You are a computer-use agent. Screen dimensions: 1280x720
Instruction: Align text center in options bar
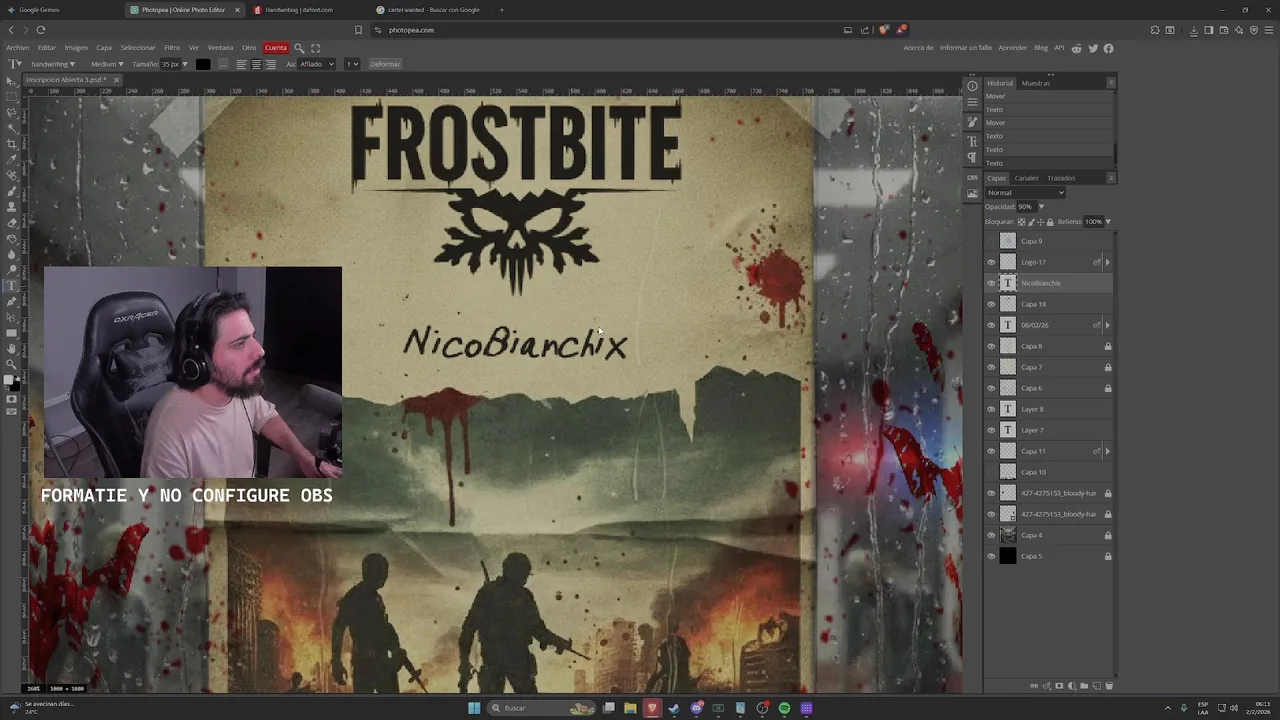pos(256,64)
